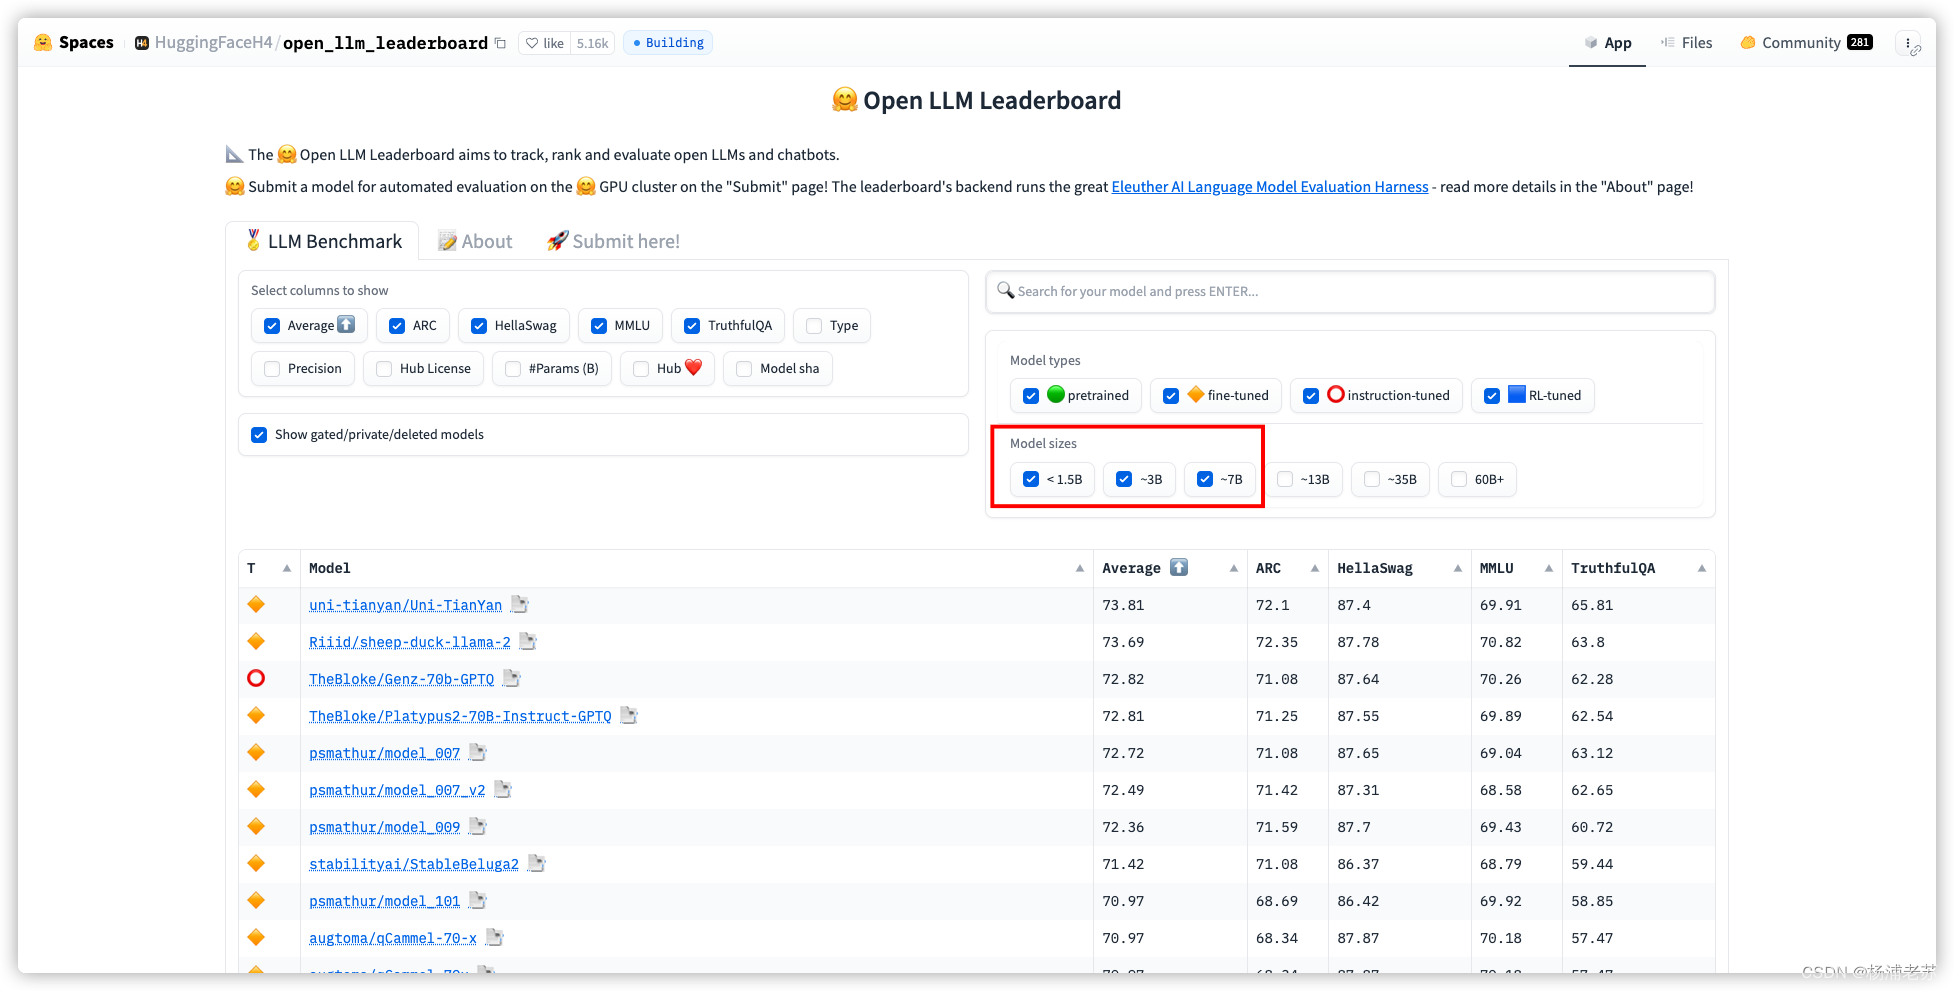Uncheck the RL-tuned model type filter
This screenshot has width=1954, height=991.
(x=1492, y=396)
